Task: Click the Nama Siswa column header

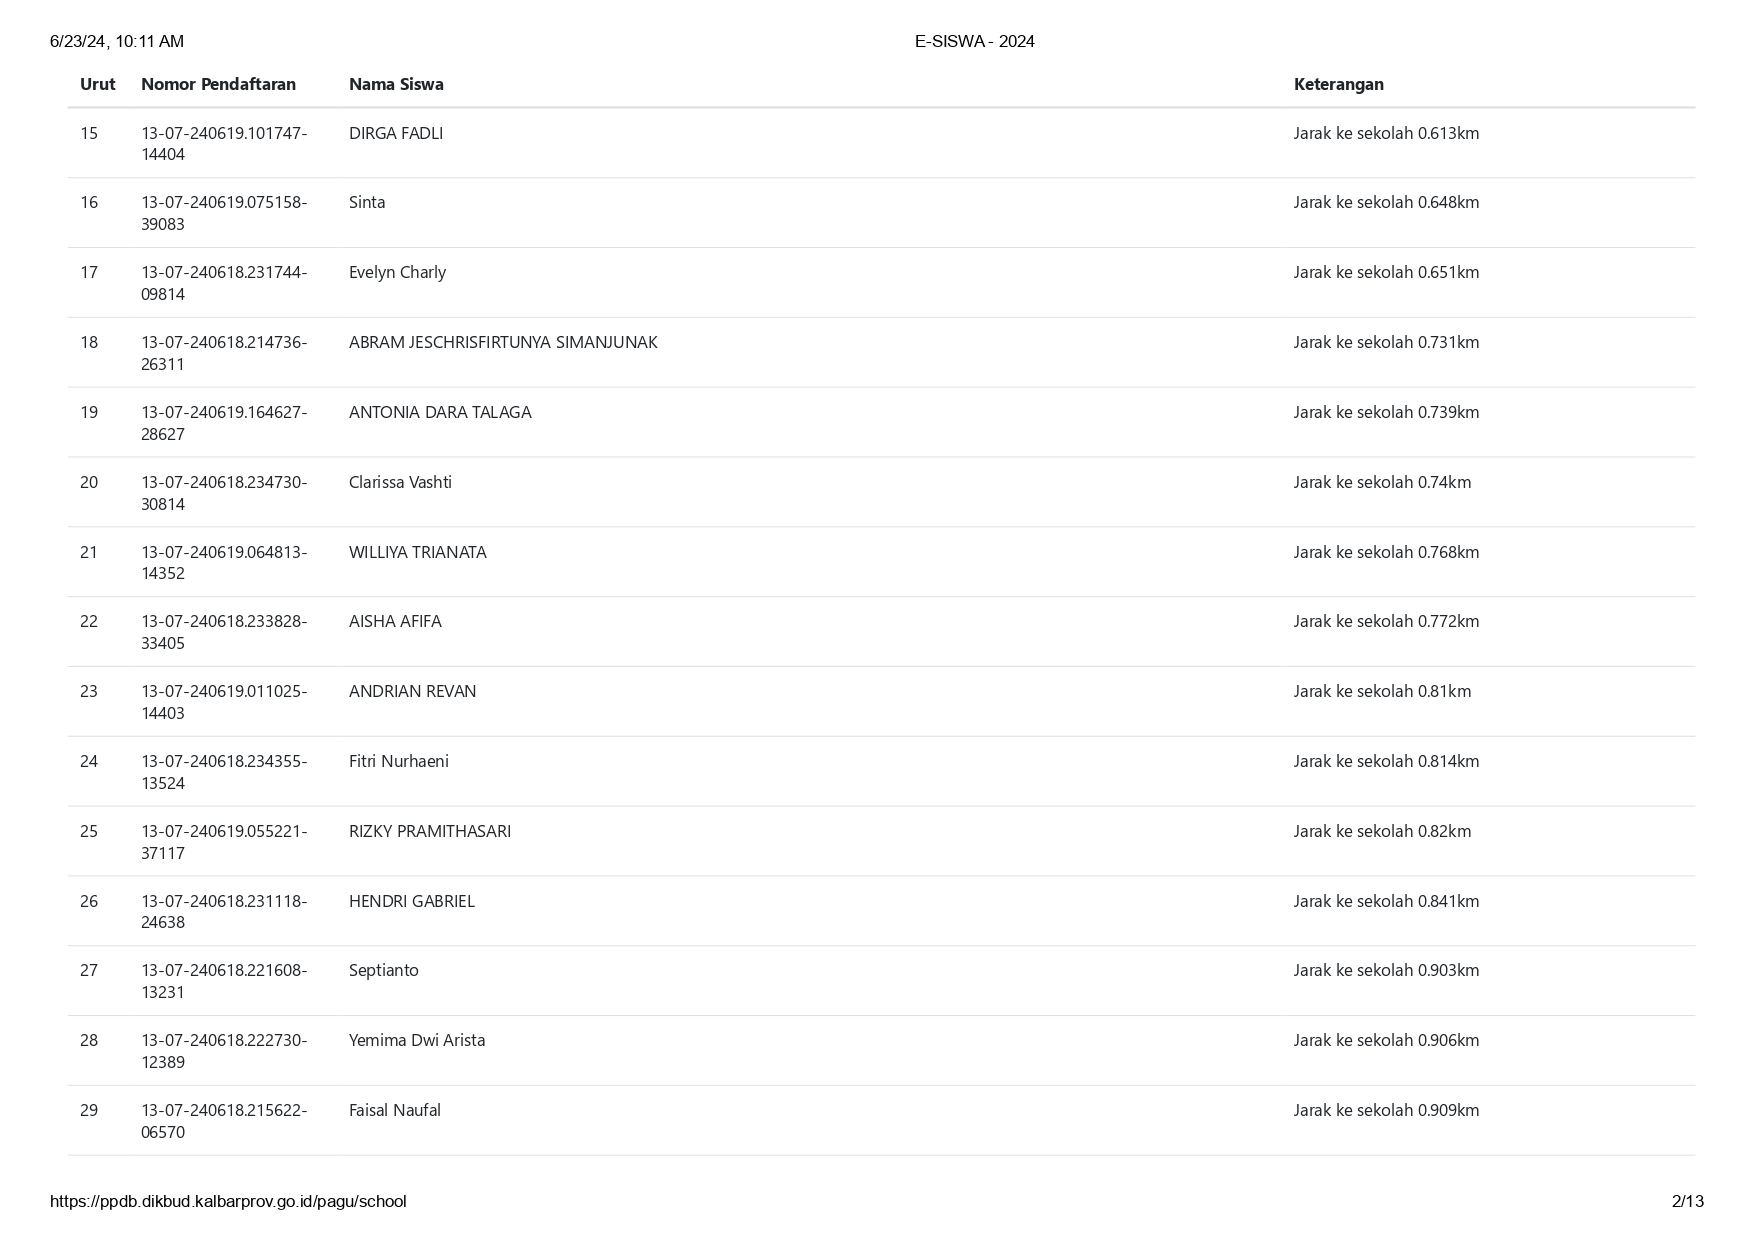Action: [396, 84]
